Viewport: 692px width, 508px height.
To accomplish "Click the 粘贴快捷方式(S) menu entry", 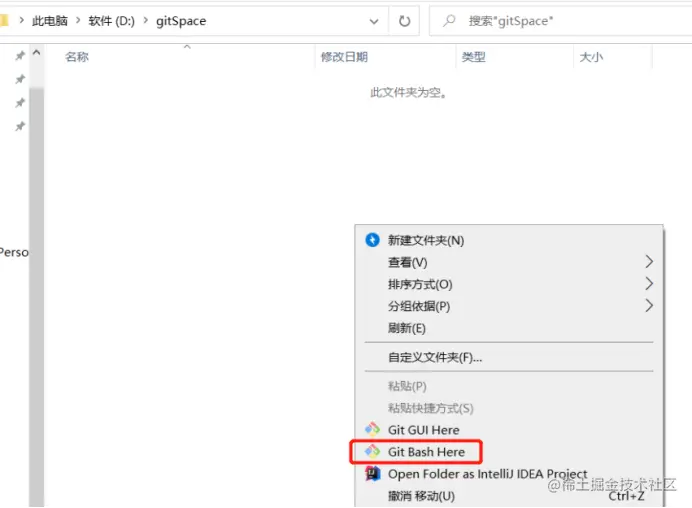I will click(x=509, y=408).
